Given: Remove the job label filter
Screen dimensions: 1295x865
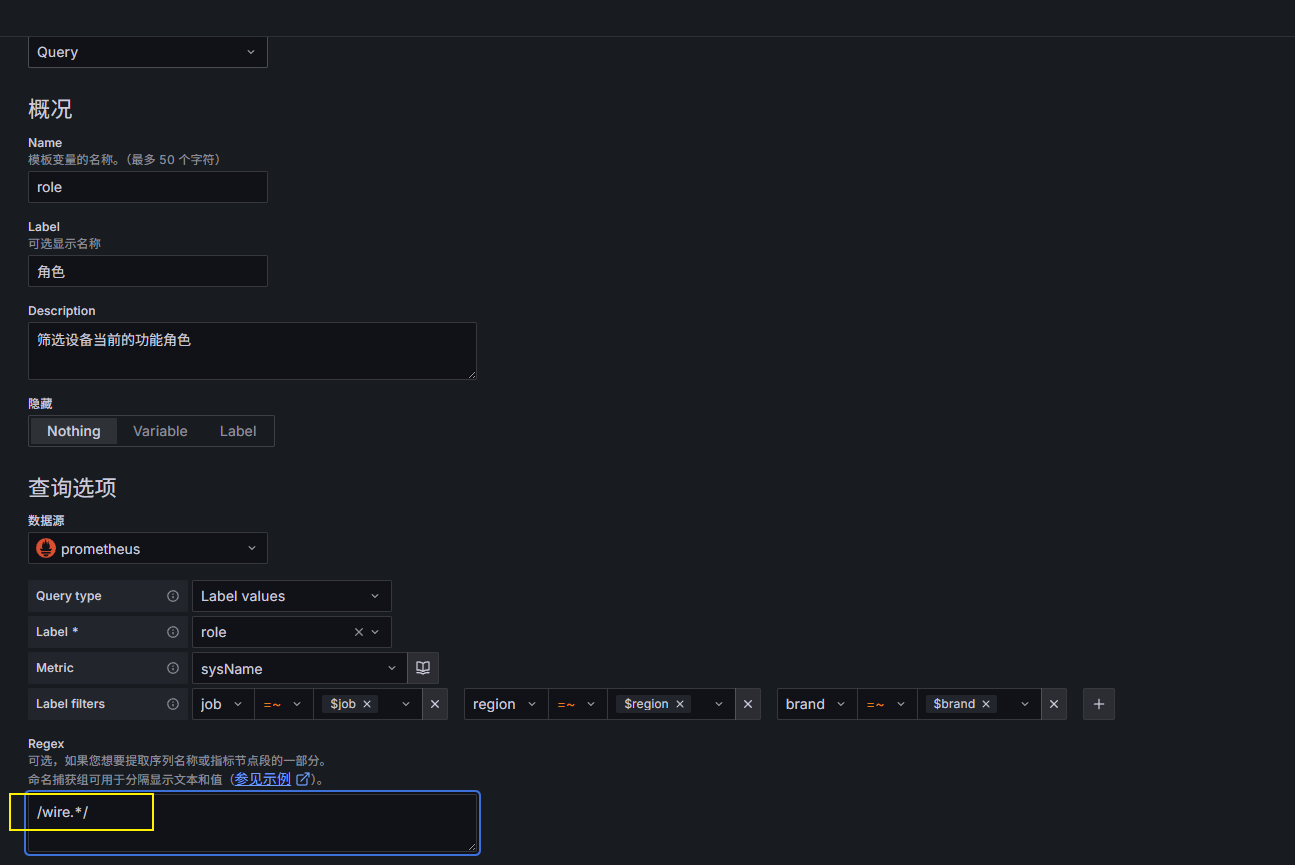Looking at the screenshot, I should click(435, 704).
